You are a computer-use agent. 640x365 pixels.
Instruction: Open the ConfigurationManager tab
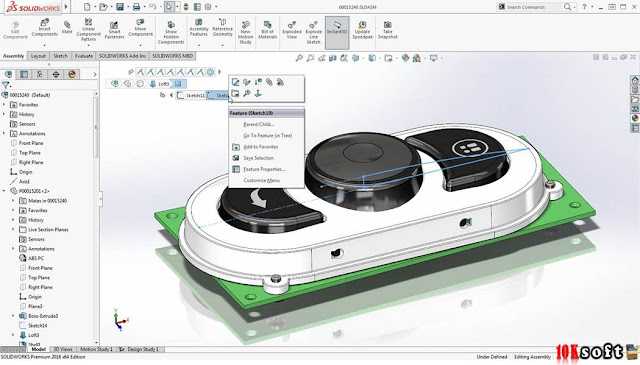coord(40,74)
